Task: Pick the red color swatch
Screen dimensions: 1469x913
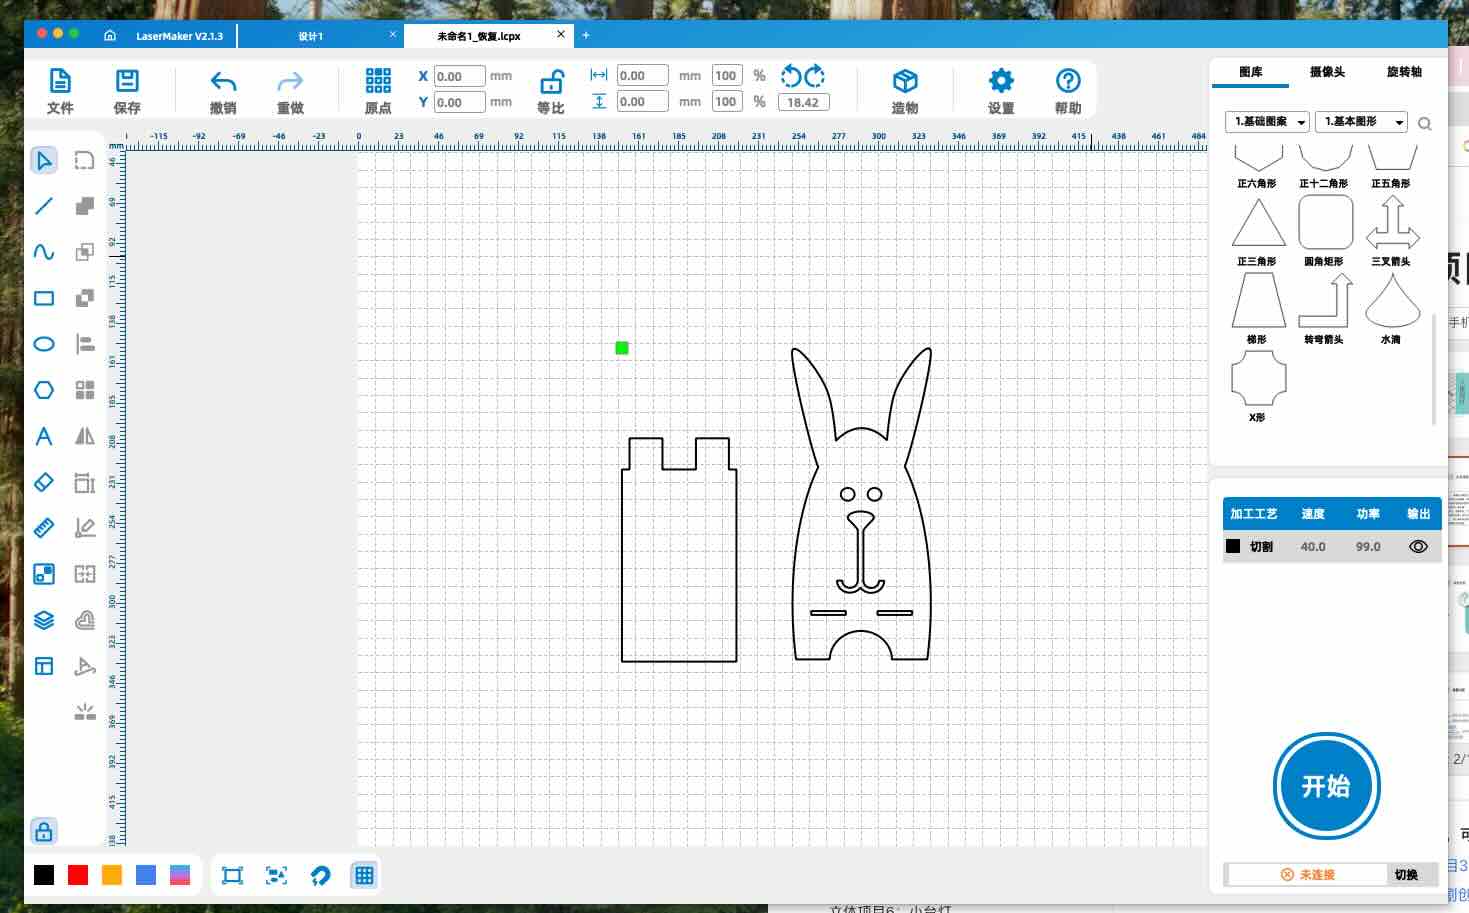Action: (x=78, y=876)
